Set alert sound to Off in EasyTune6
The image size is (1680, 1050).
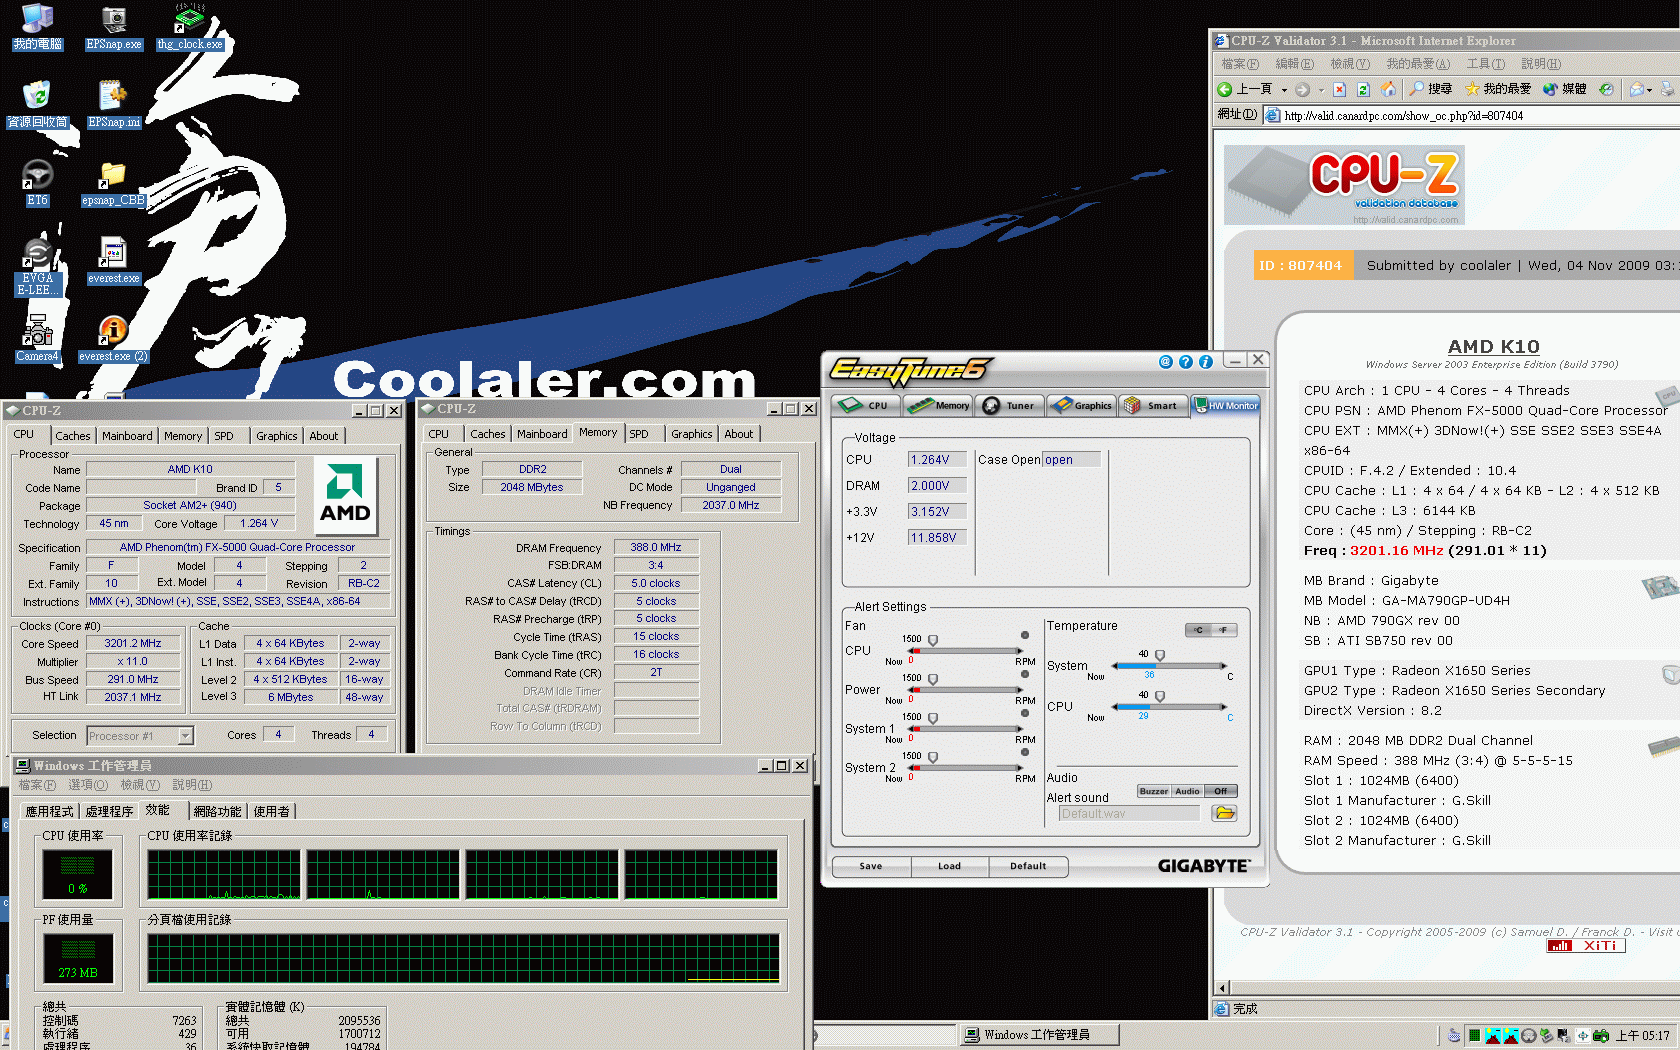(1221, 791)
